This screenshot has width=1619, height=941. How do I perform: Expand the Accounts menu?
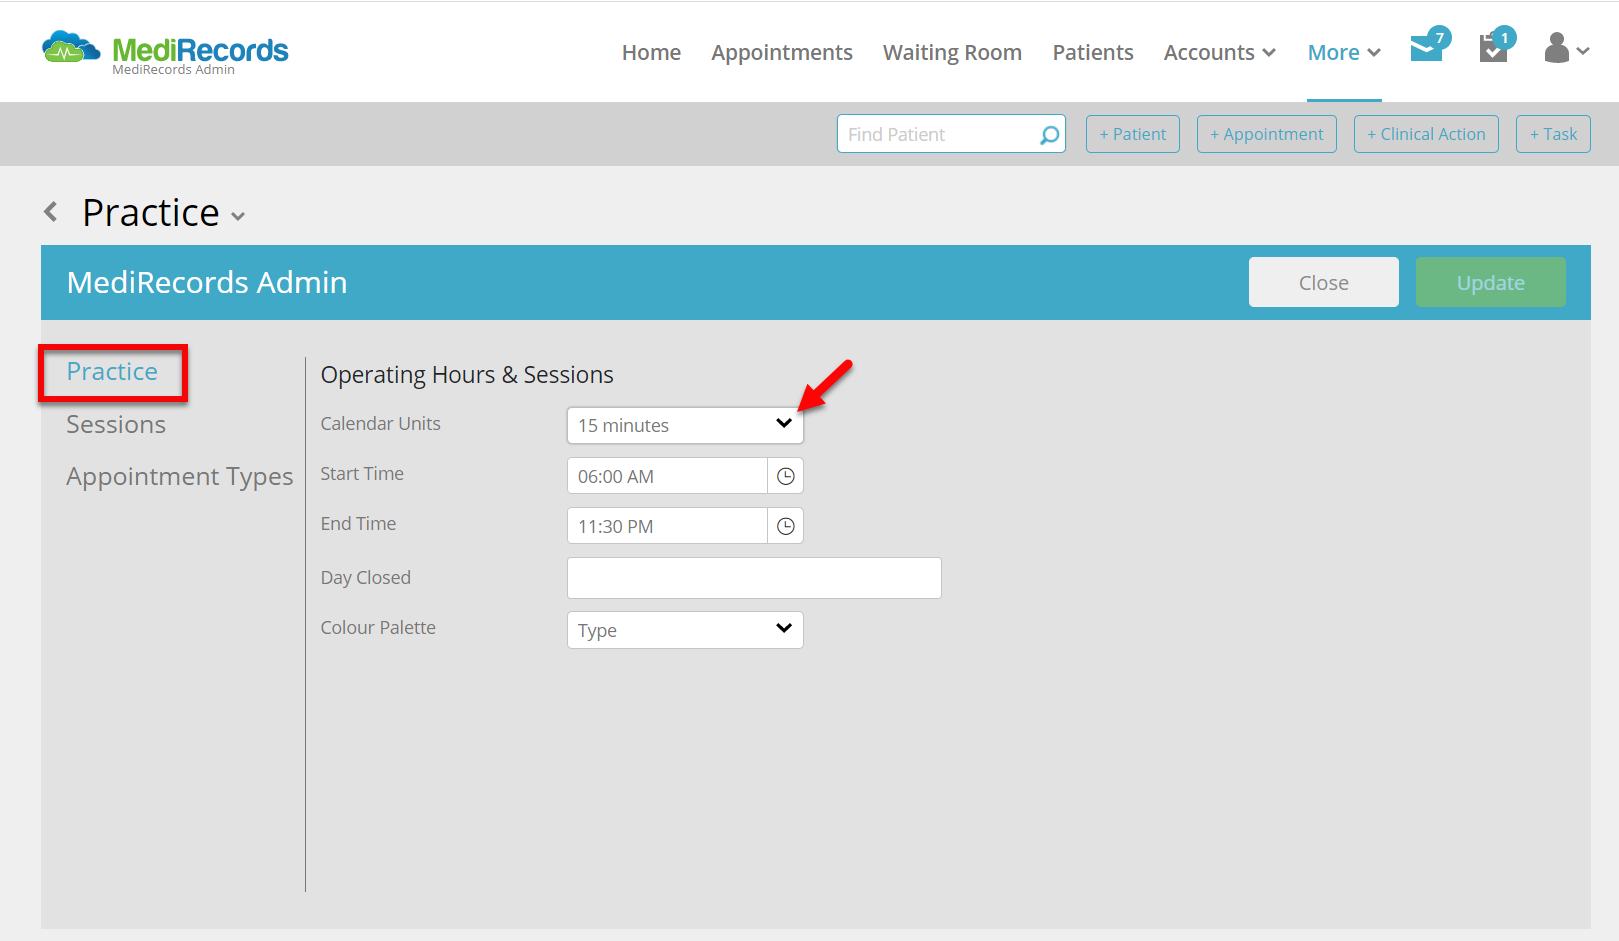pos(1219,52)
